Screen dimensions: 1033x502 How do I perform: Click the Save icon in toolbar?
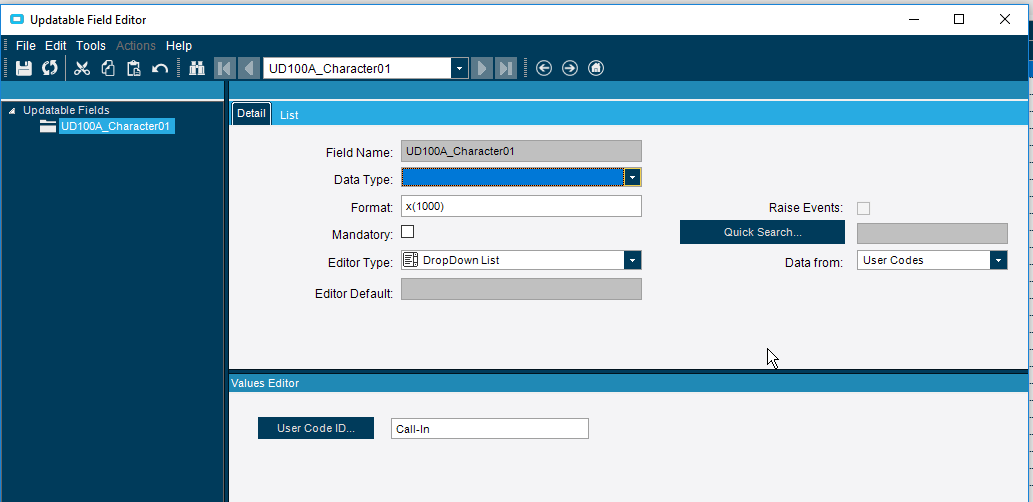pyautogui.click(x=24, y=68)
